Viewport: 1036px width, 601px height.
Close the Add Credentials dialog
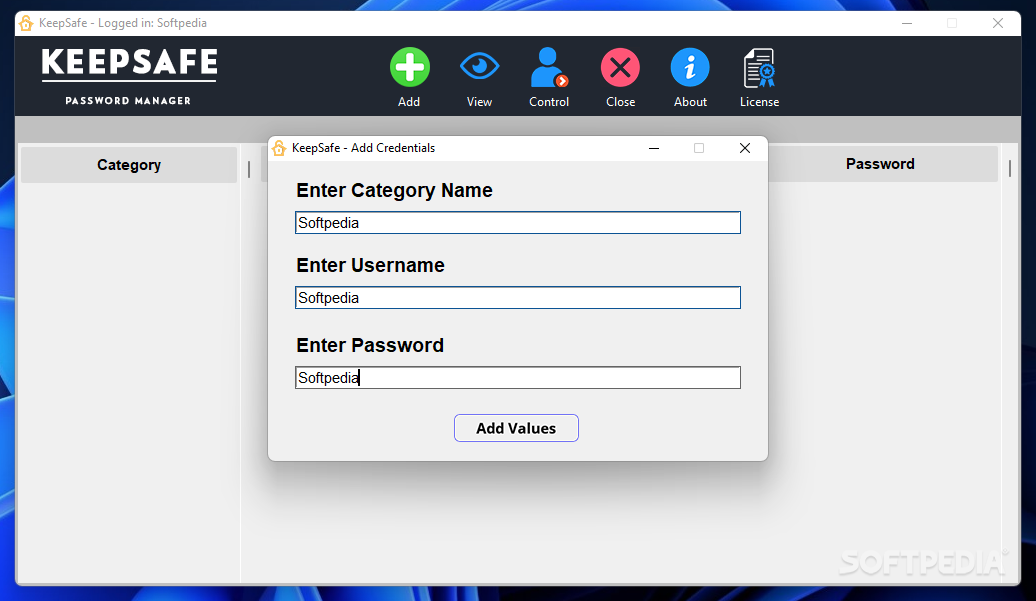(745, 148)
